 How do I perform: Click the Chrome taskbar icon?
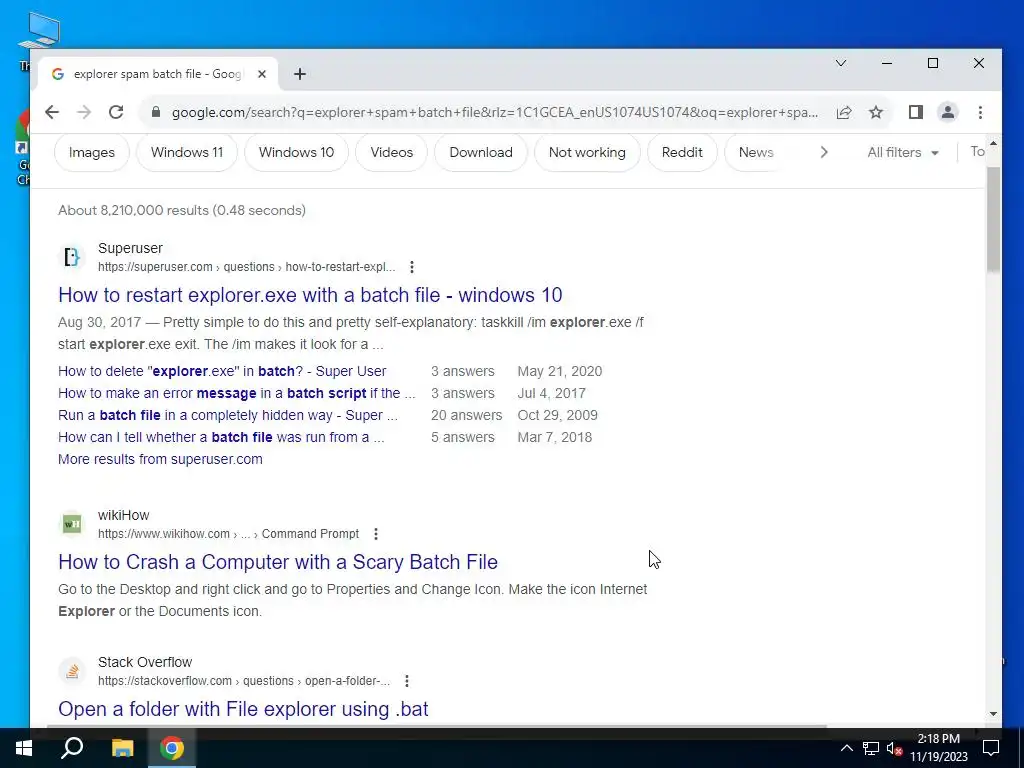pyautogui.click(x=172, y=748)
